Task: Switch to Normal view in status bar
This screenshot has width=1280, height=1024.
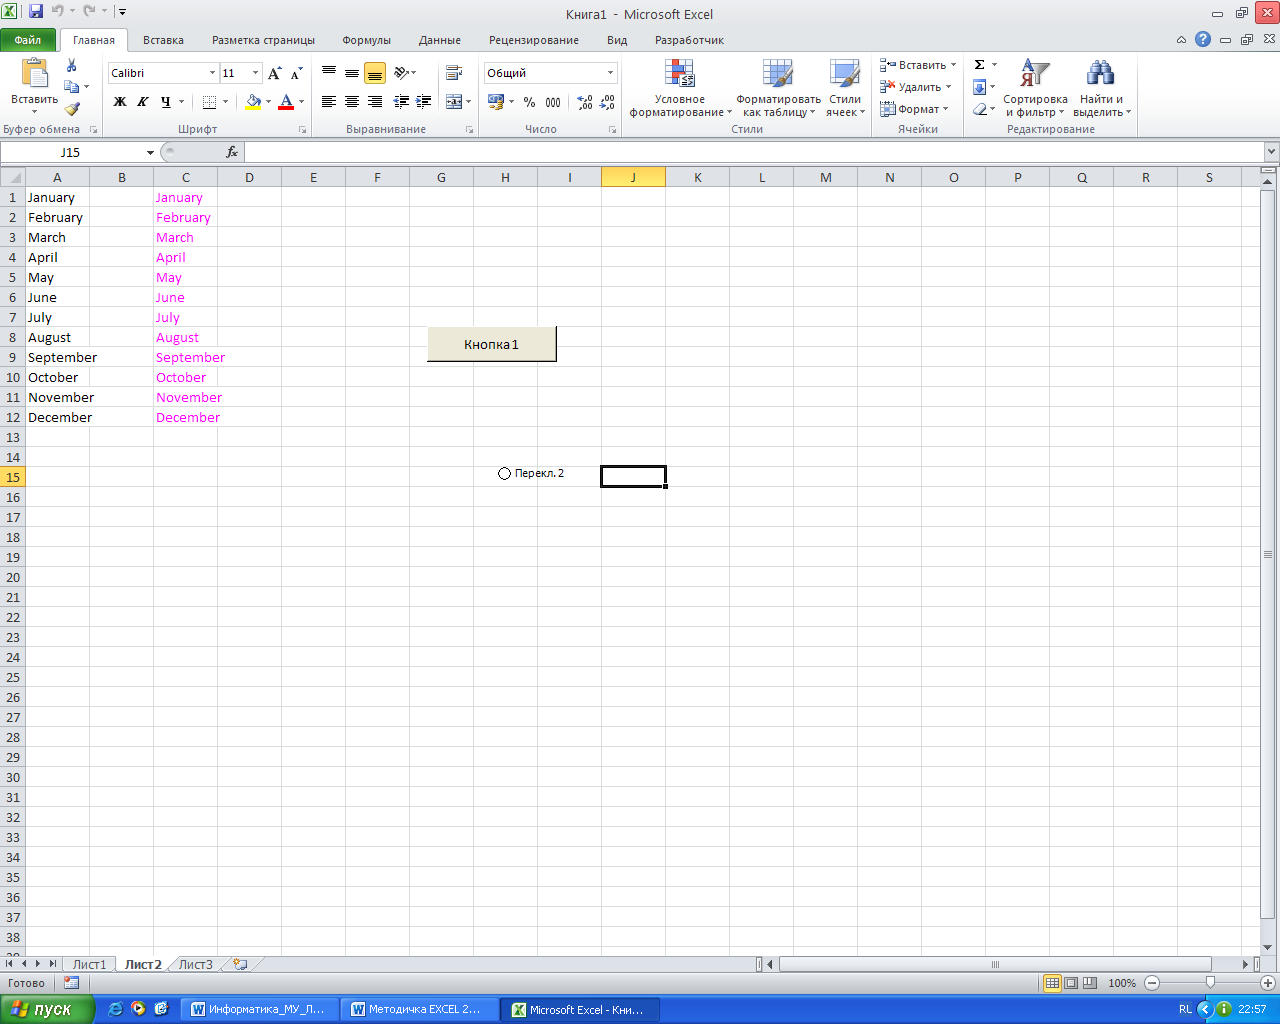Action: click(1052, 983)
